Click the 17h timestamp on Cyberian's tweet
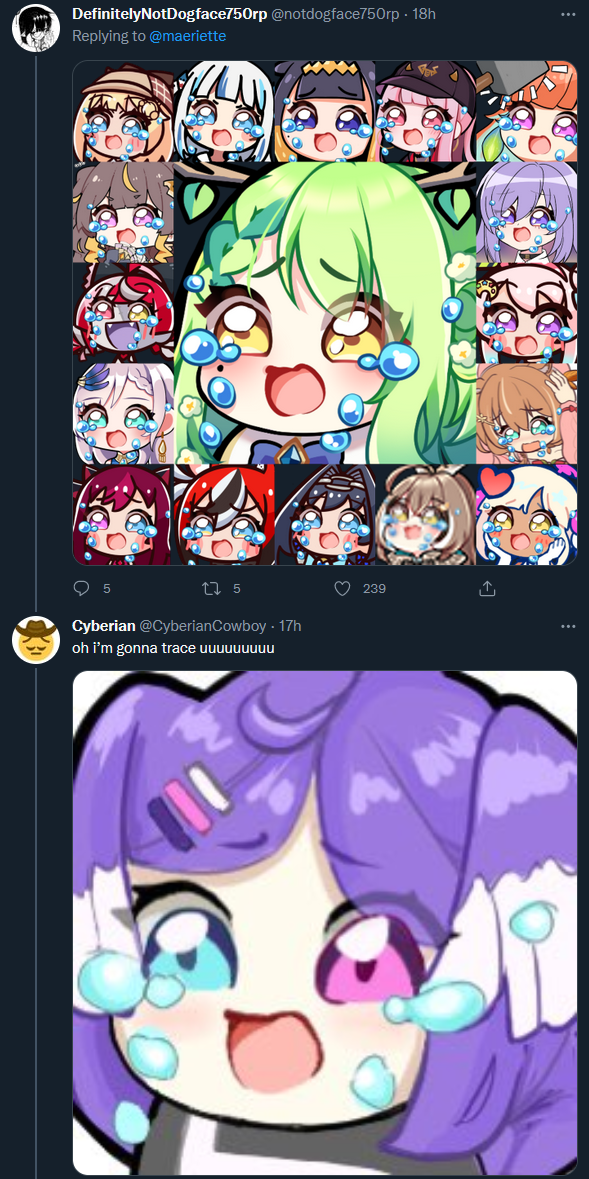 pyautogui.click(x=290, y=626)
